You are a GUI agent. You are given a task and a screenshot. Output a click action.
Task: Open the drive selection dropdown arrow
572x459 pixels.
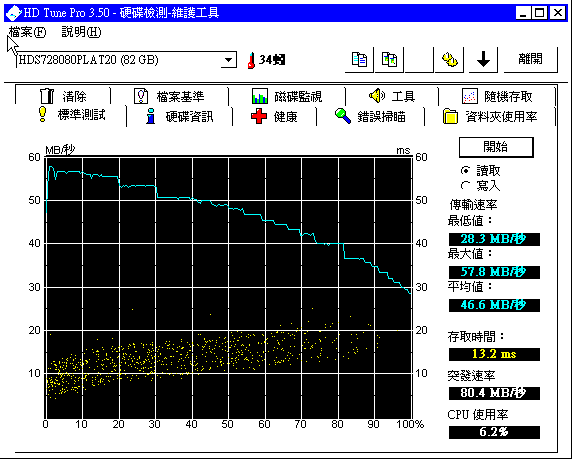[228, 60]
